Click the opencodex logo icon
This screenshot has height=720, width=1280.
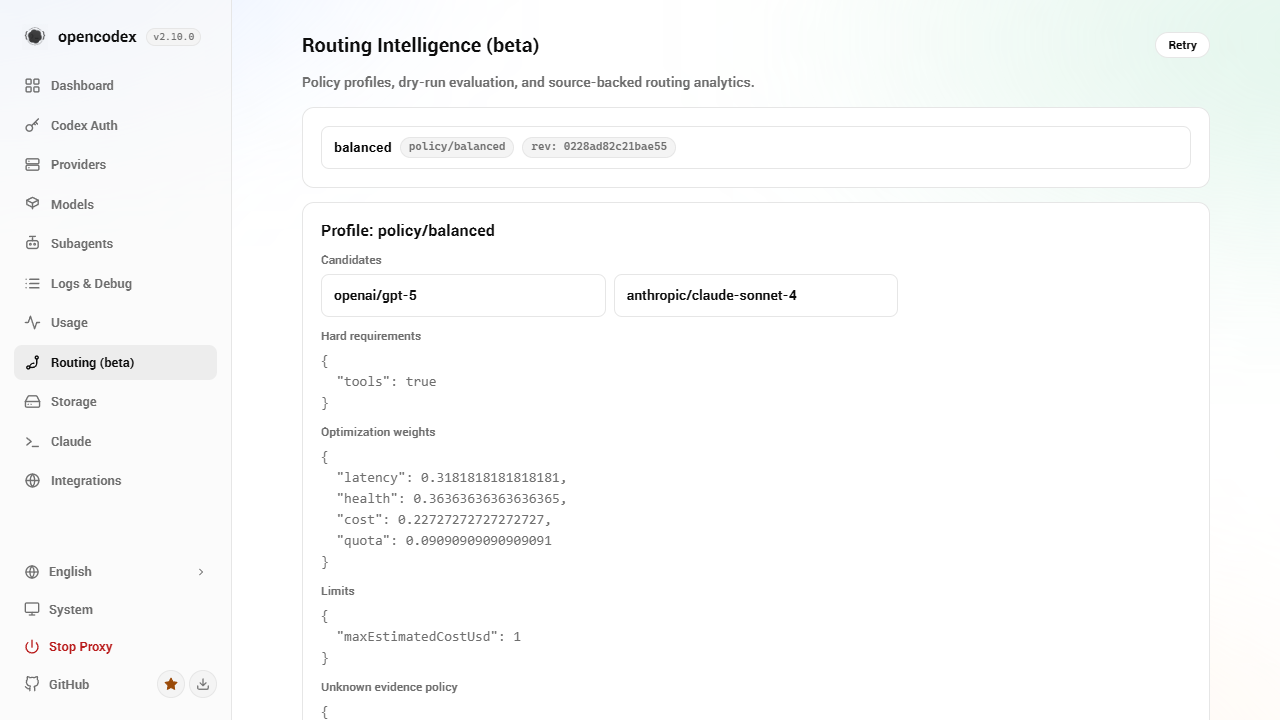[x=35, y=37]
